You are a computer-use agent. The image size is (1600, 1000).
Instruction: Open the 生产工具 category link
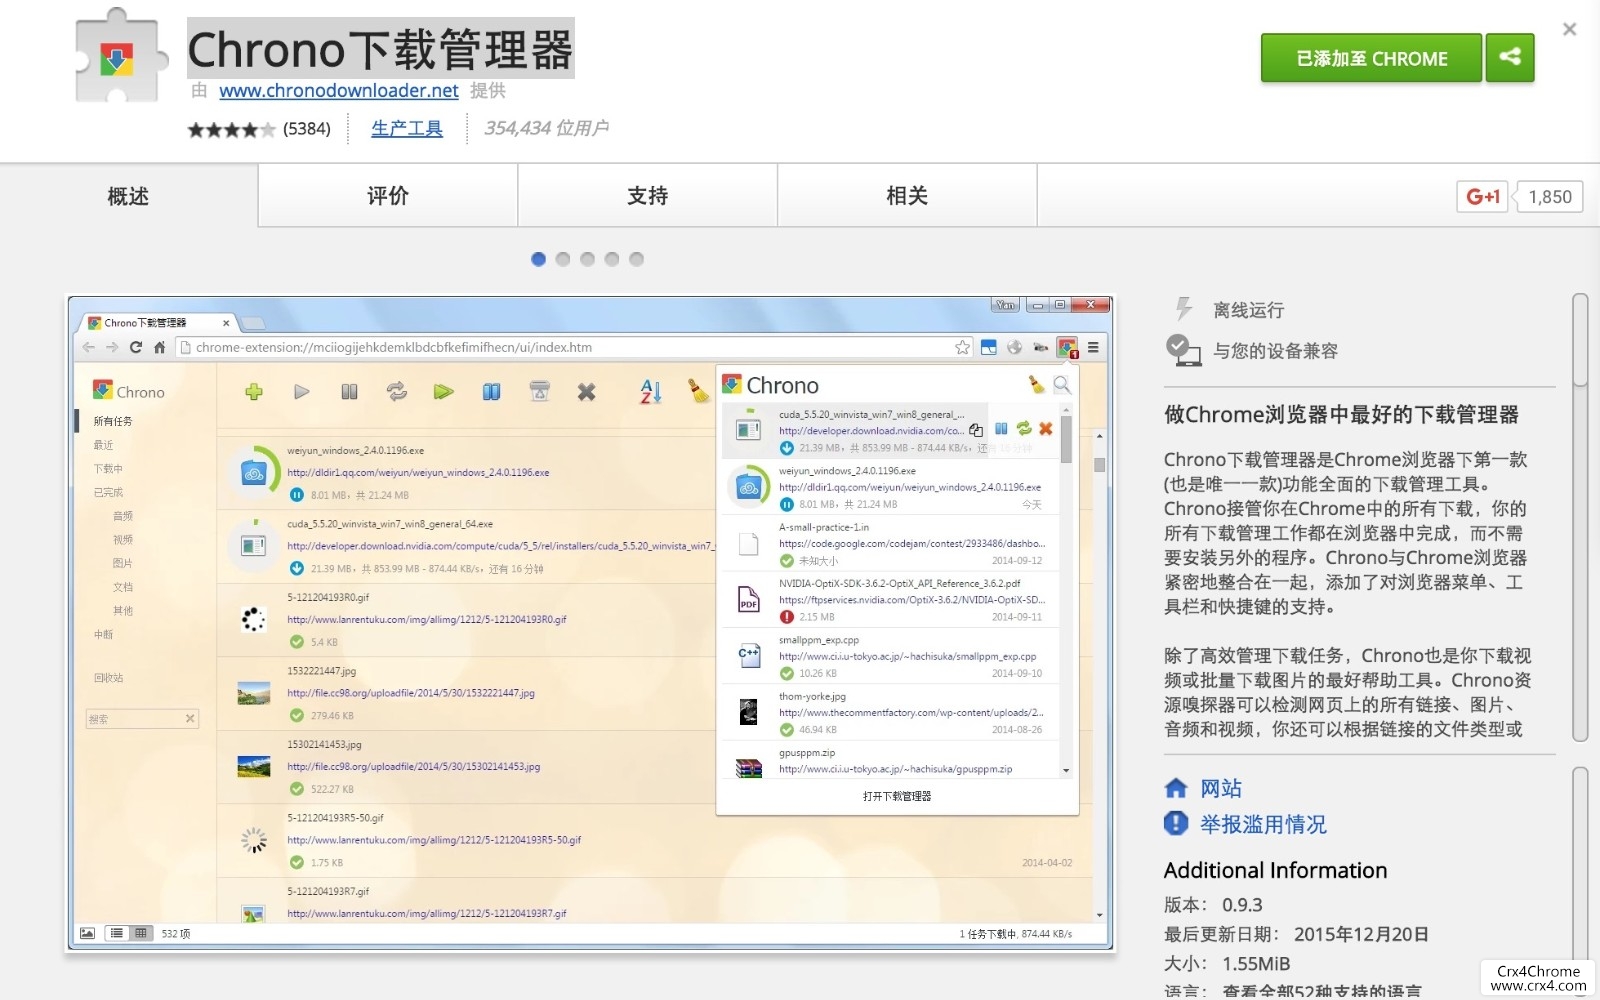pos(407,128)
